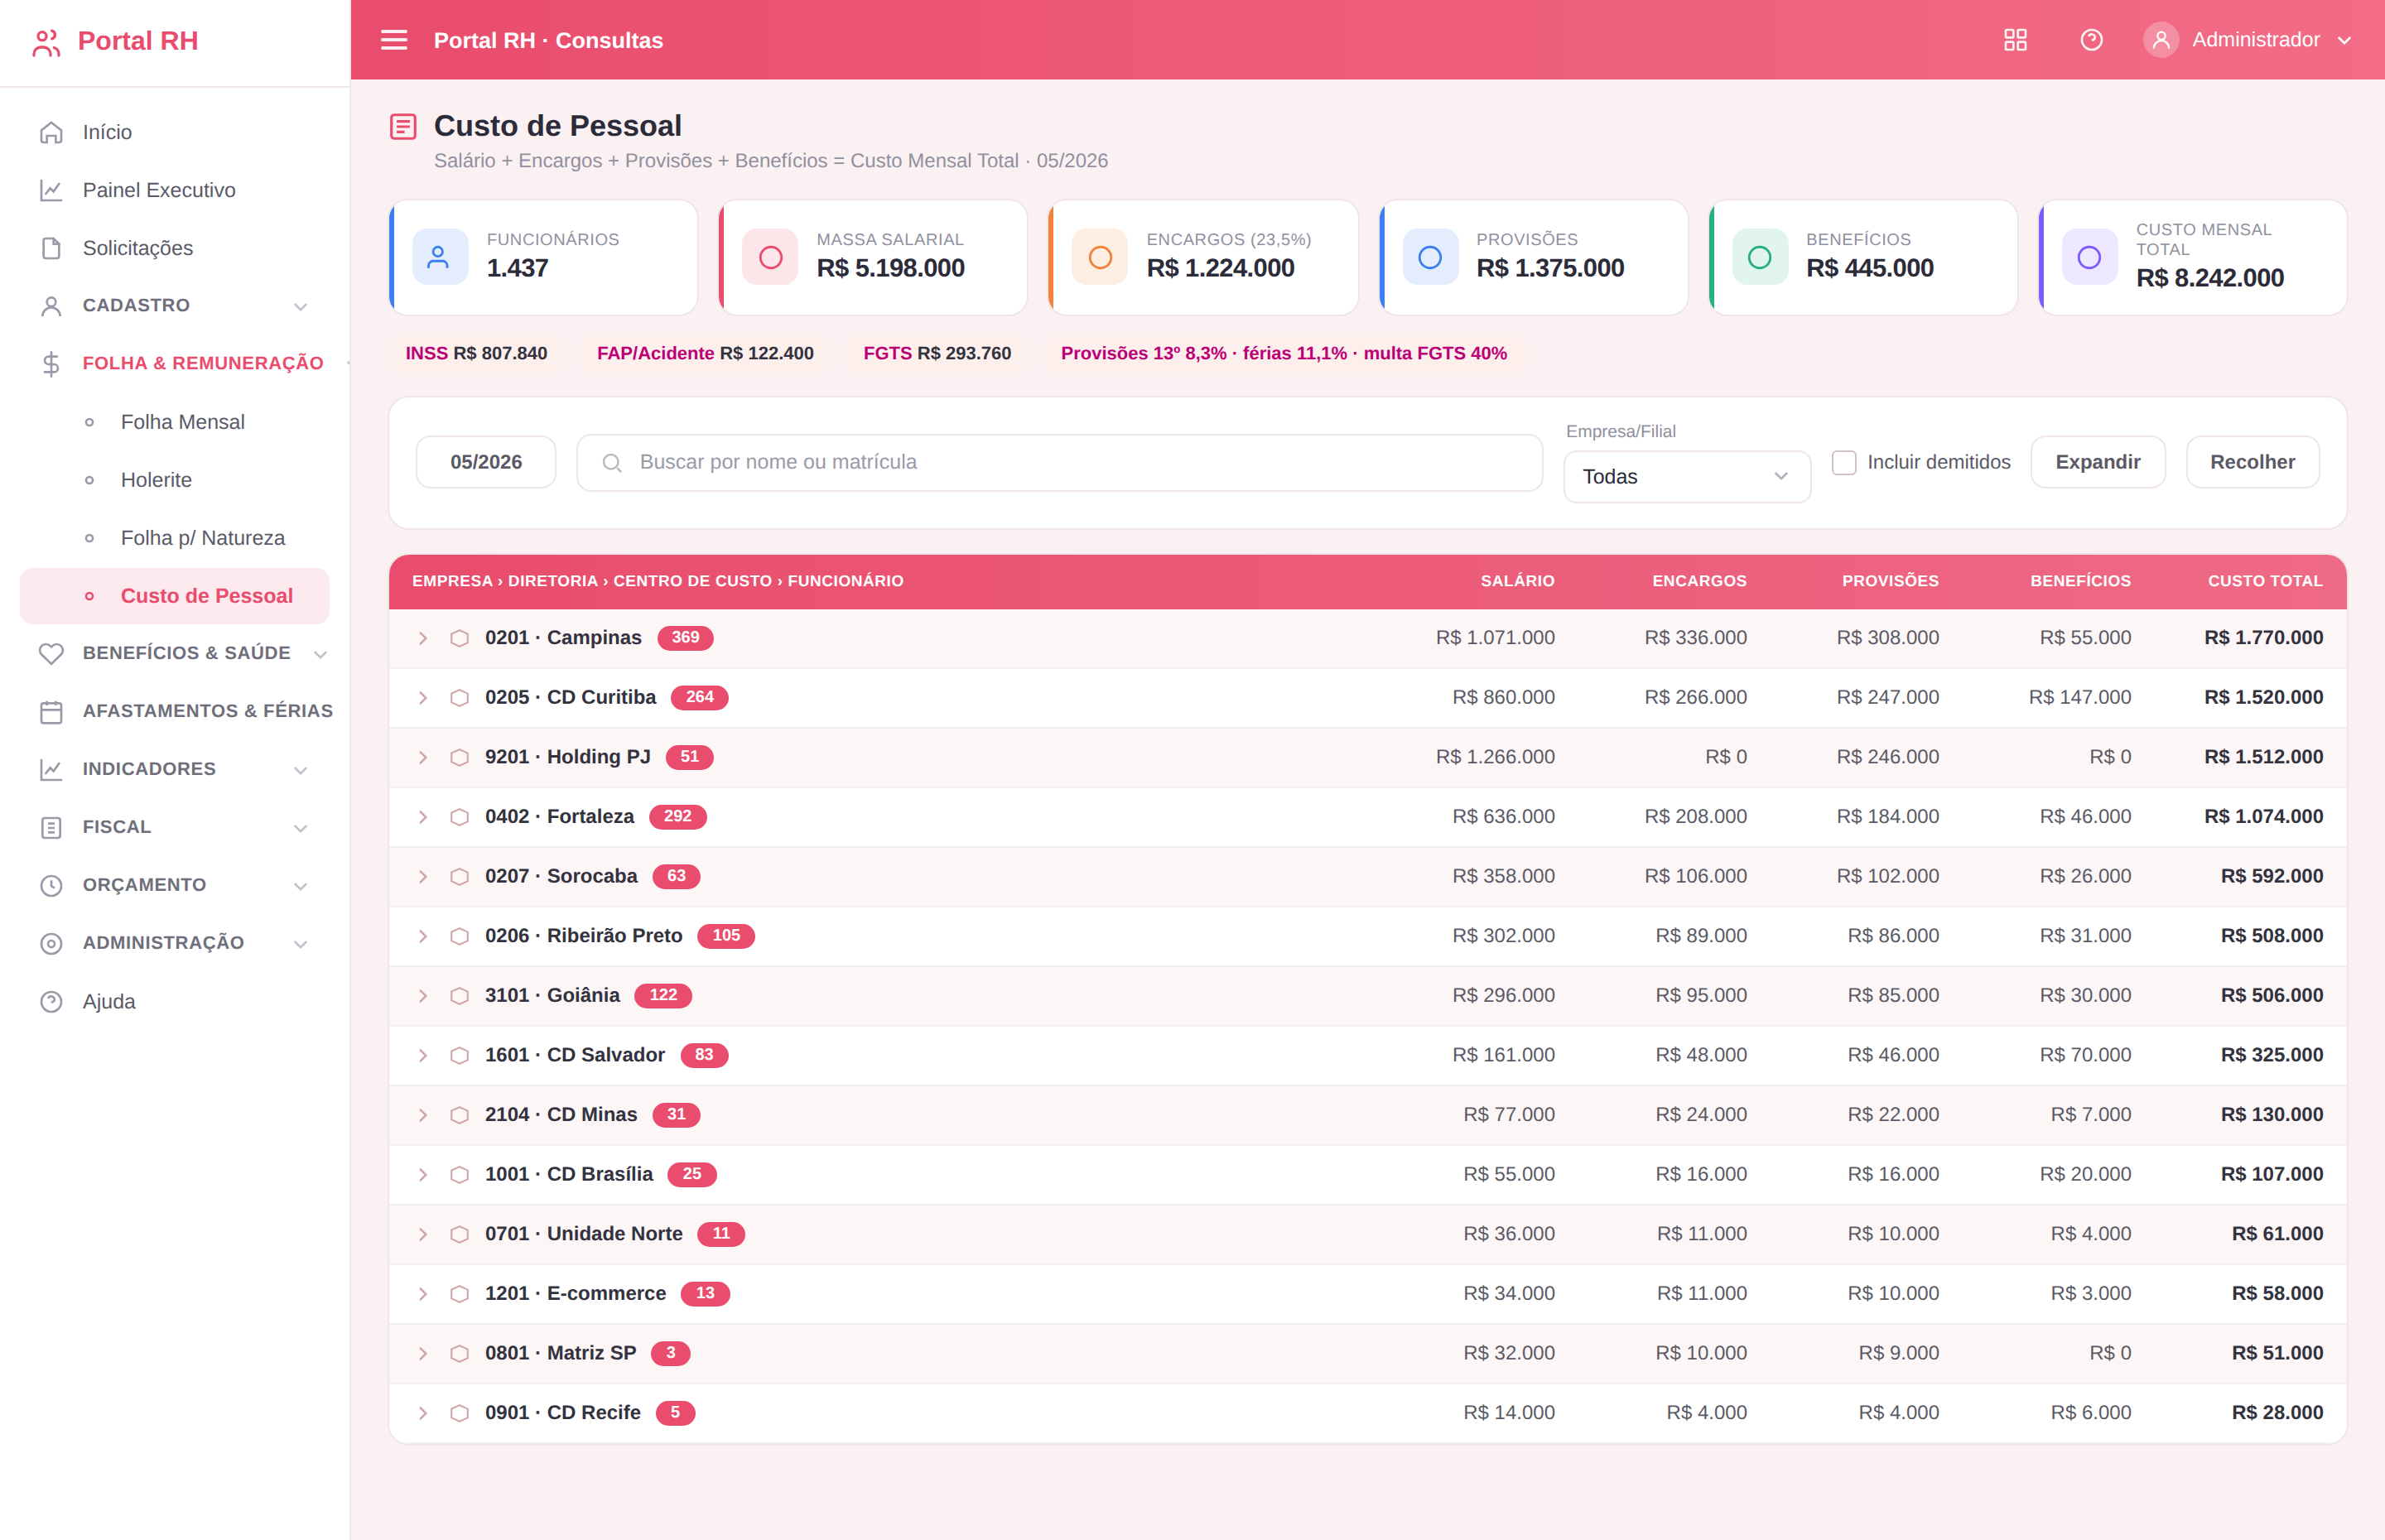The image size is (2385, 1540).
Task: Click the Portal RH logo icon
Action: [46, 41]
